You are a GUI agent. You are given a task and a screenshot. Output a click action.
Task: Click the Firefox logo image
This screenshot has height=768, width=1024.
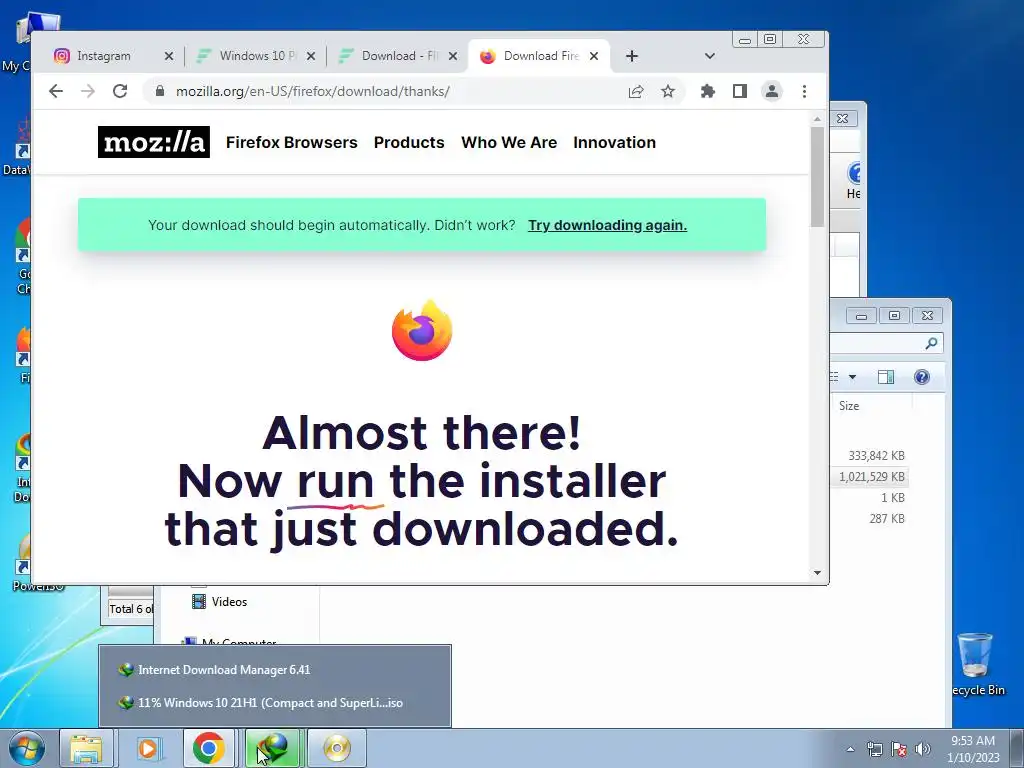(x=422, y=330)
